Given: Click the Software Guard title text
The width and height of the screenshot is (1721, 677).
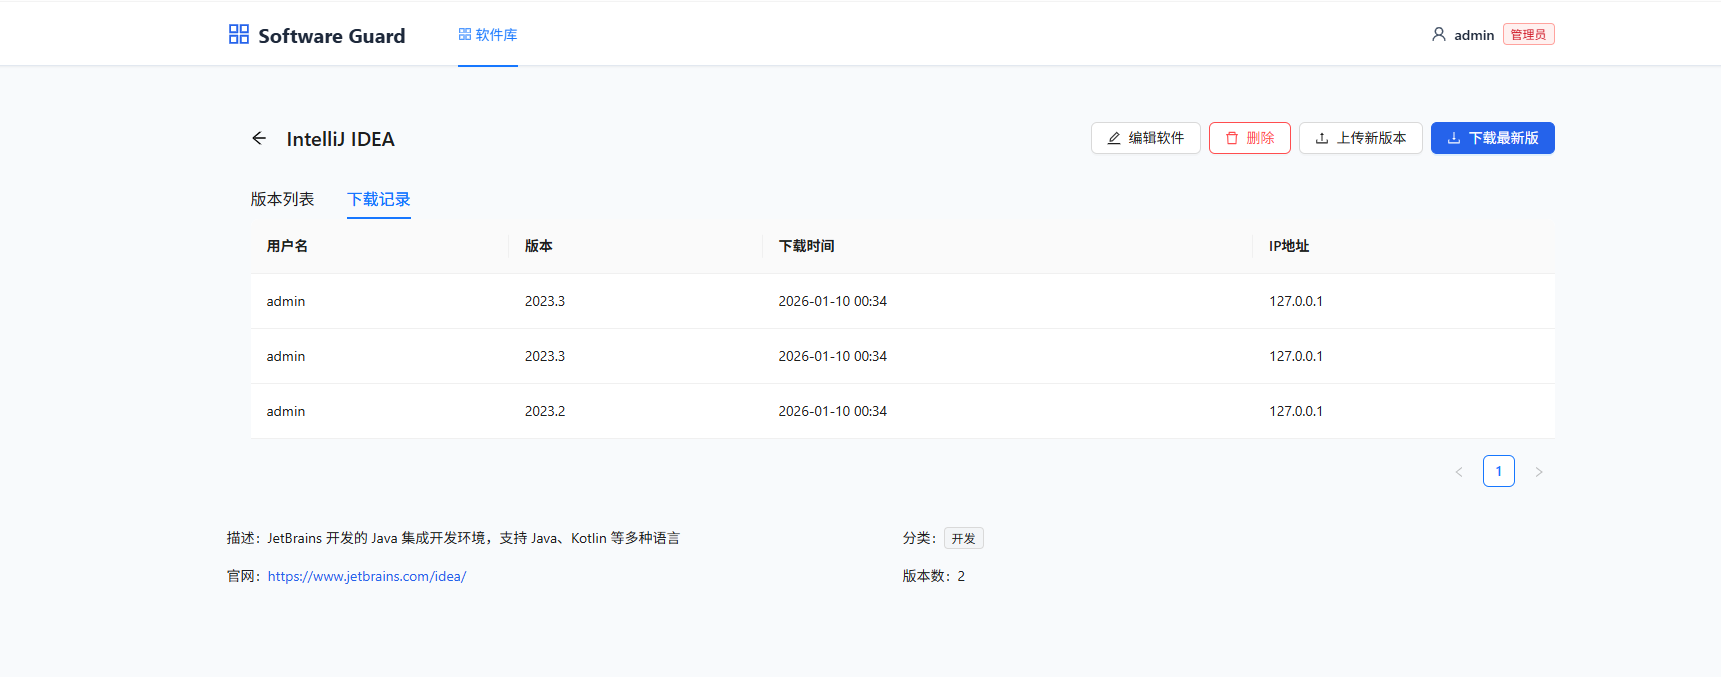Looking at the screenshot, I should [x=332, y=36].
